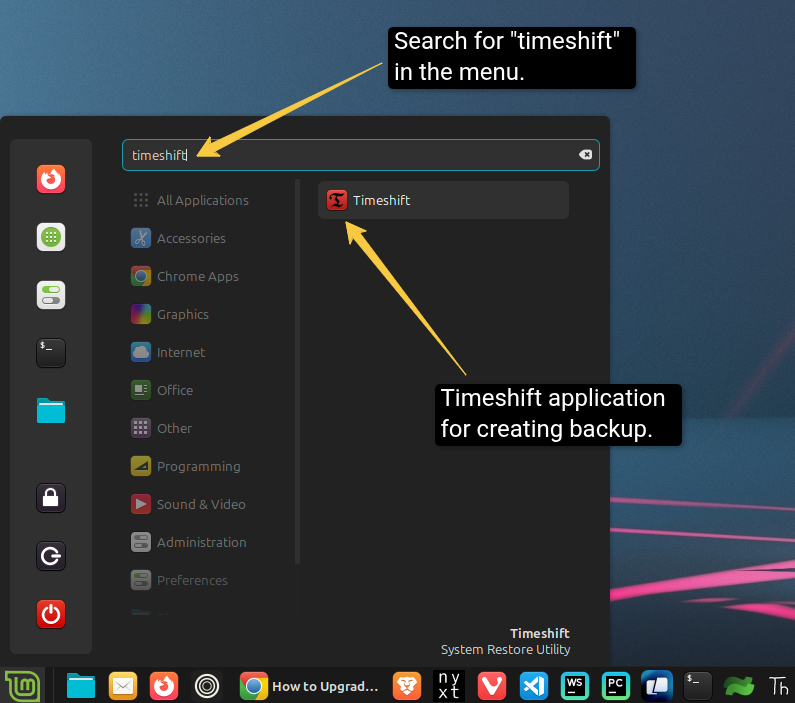
Task: Click inside the timeshift search field
Action: [360, 155]
